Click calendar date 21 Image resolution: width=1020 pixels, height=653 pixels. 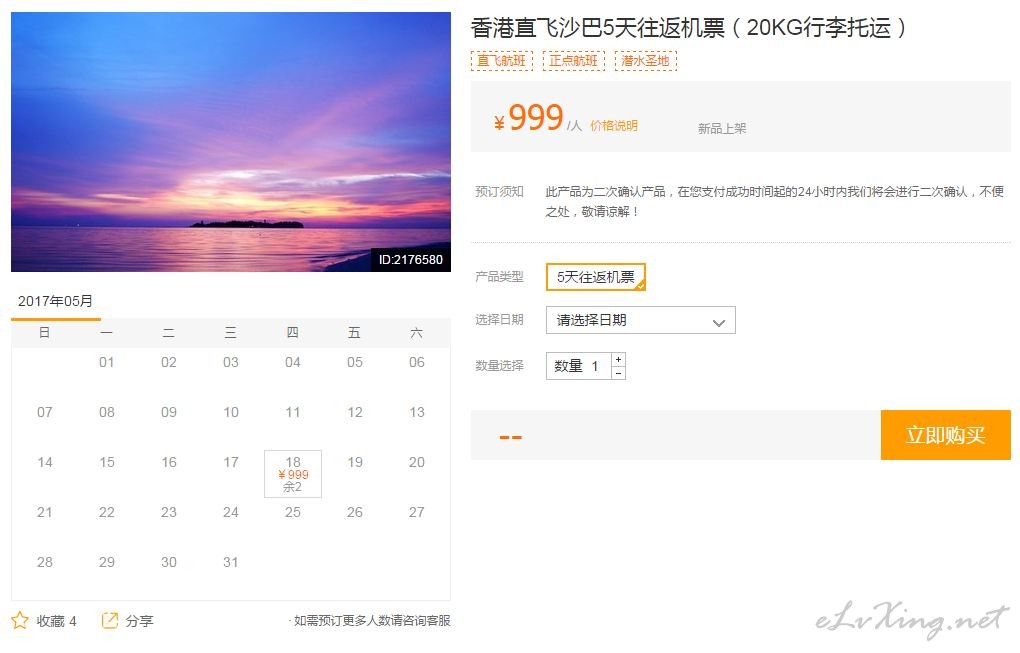coord(45,513)
